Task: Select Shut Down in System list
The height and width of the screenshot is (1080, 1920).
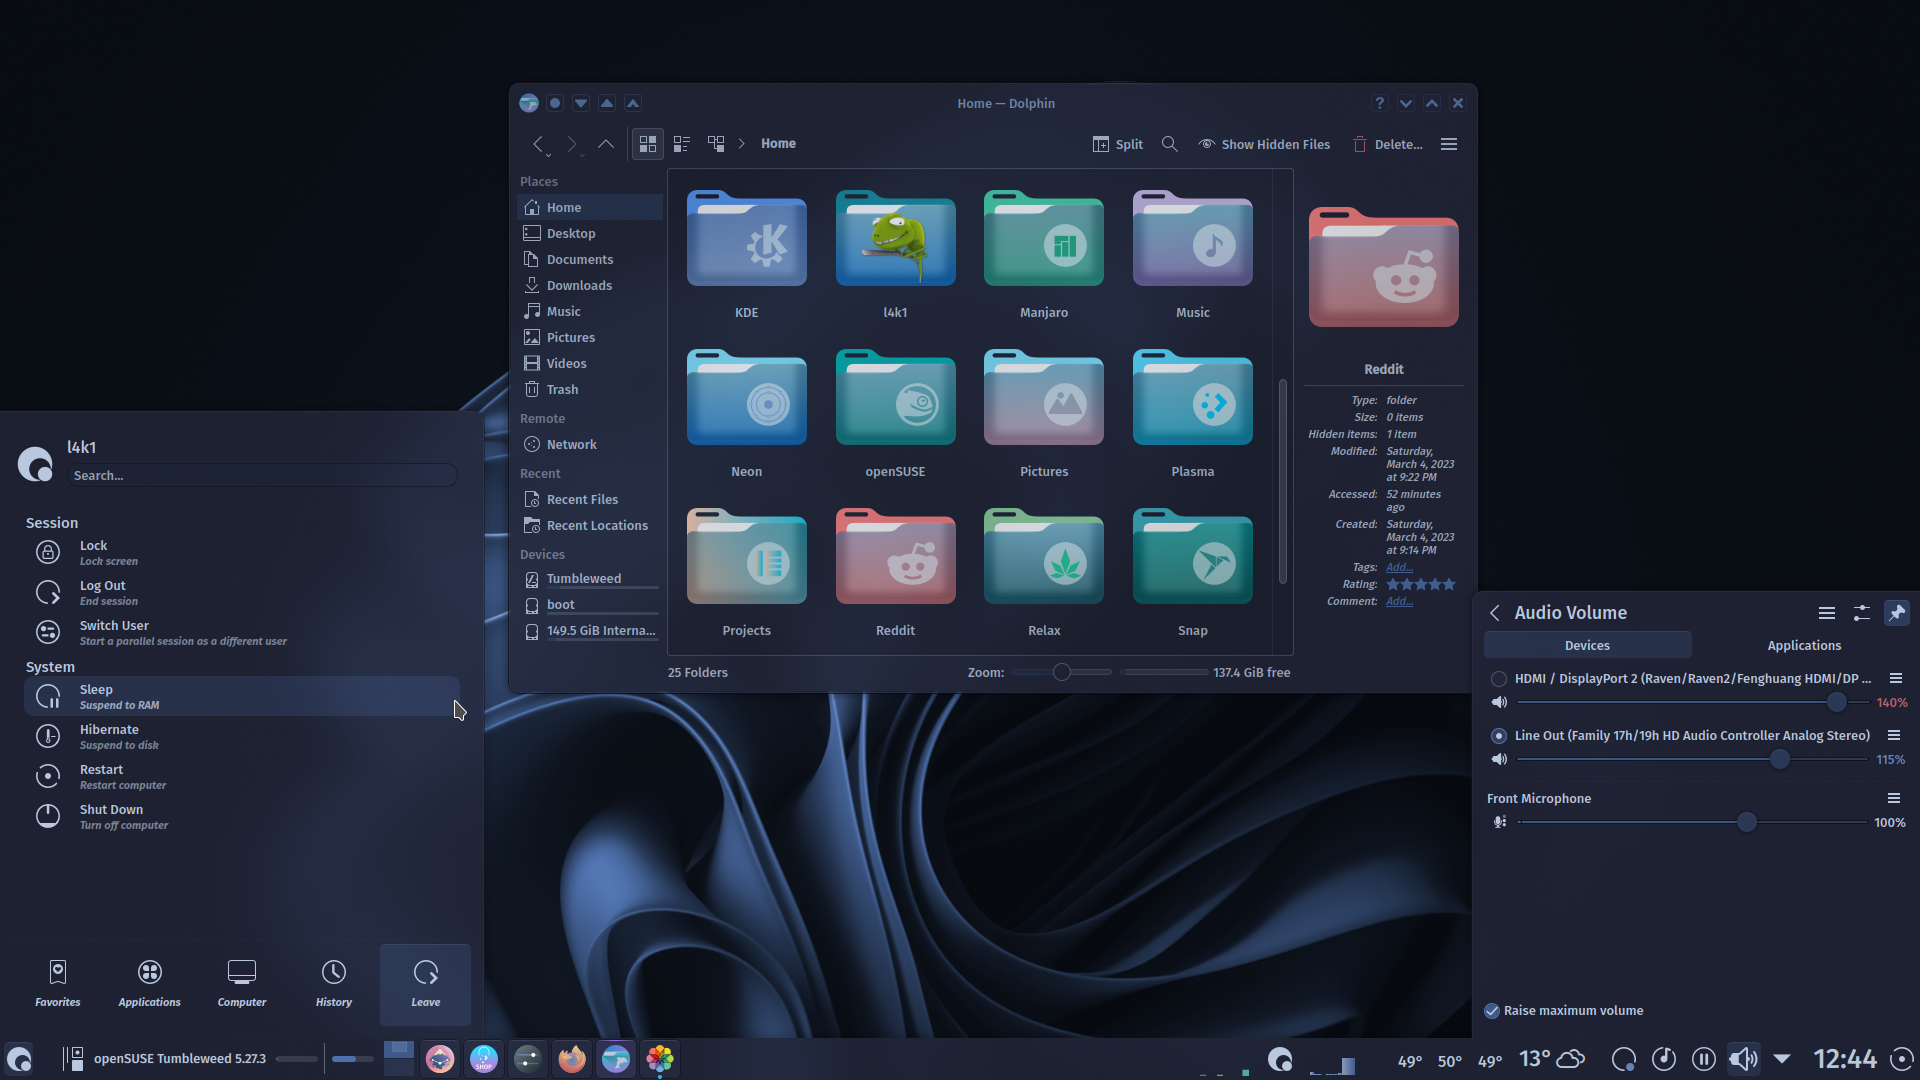Action: pyautogui.click(x=241, y=817)
